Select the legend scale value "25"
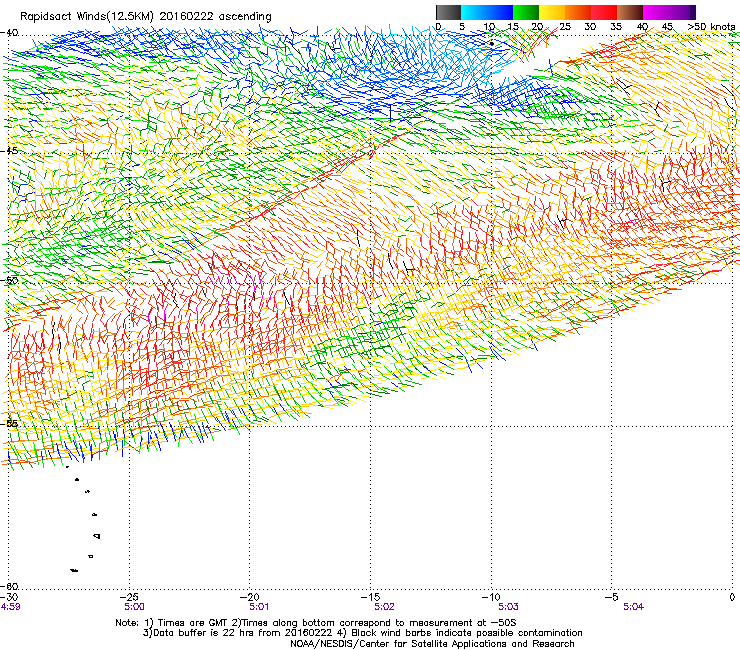Screen dimensions: 740x650 [x=565, y=27]
